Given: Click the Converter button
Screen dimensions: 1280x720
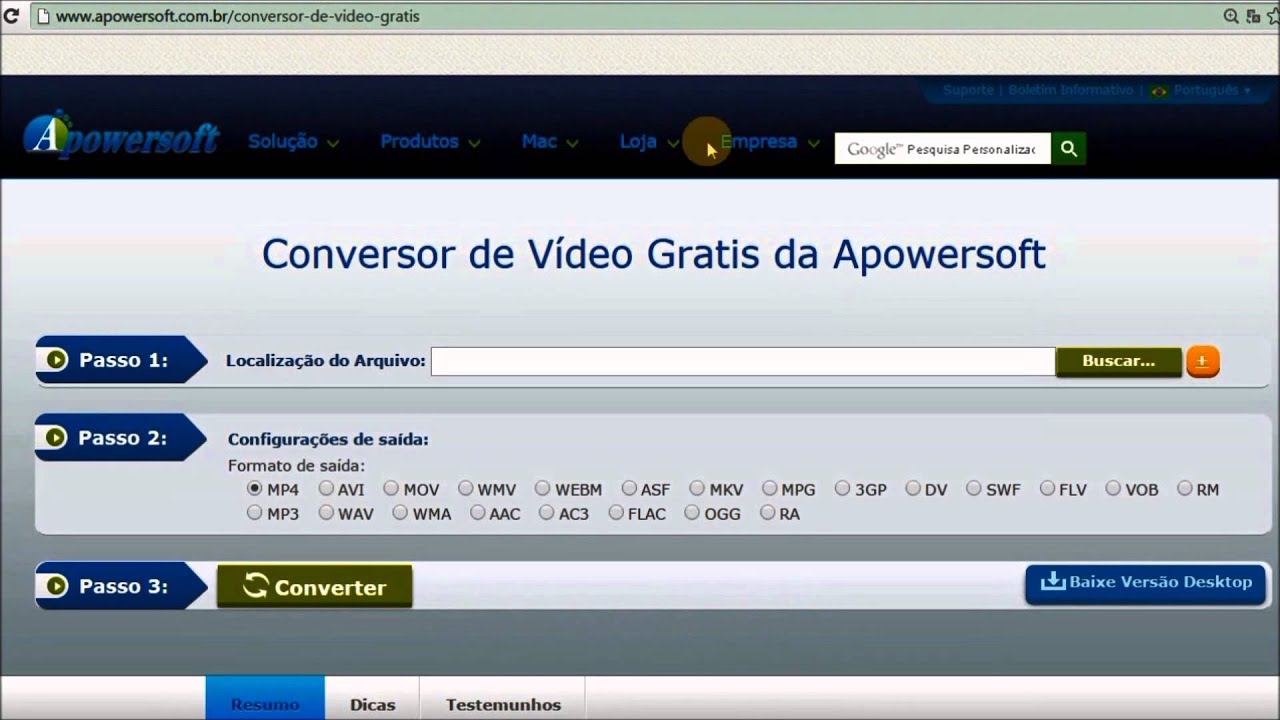Looking at the screenshot, I should (315, 587).
